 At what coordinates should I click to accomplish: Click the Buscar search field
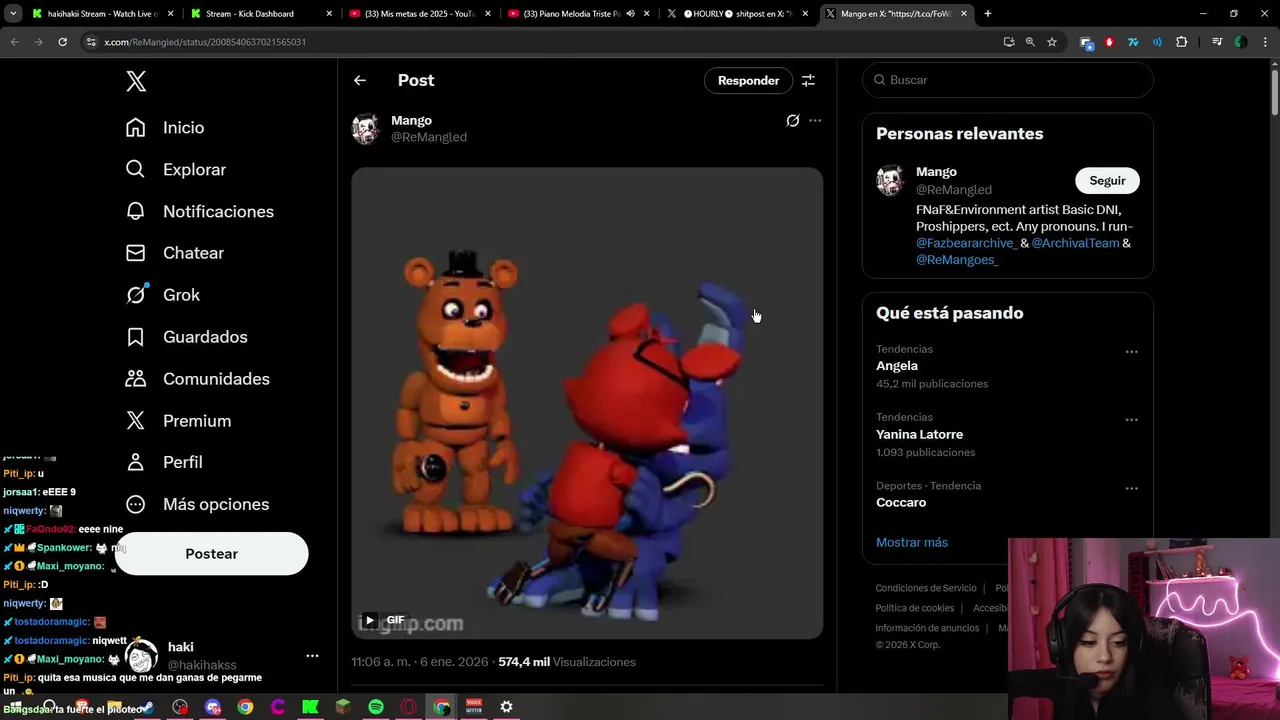click(1008, 80)
